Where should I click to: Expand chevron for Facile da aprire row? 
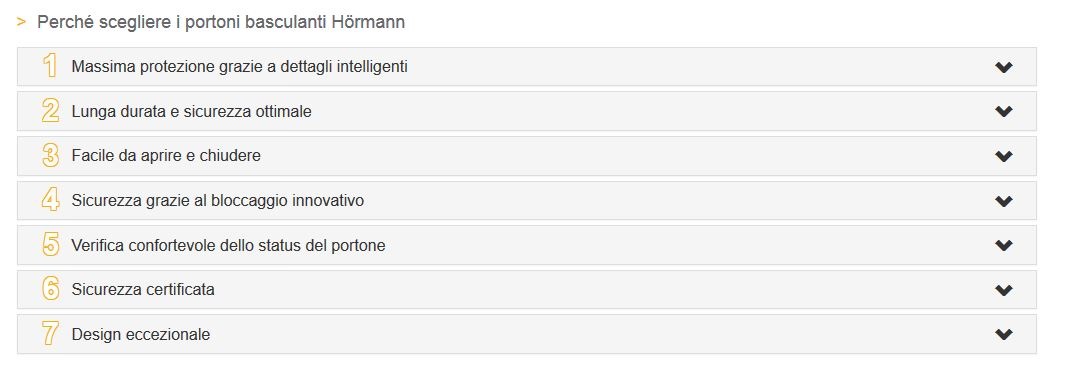point(1003,156)
